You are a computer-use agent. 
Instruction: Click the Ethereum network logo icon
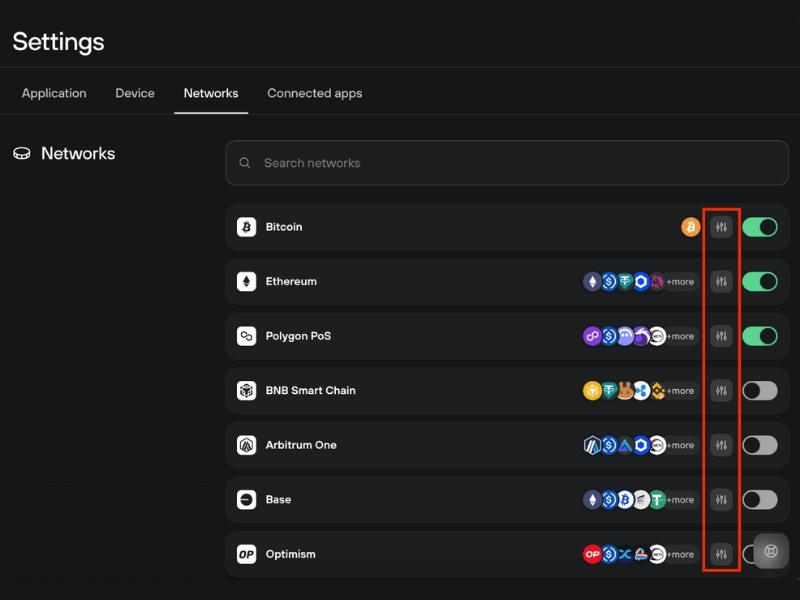coord(246,282)
